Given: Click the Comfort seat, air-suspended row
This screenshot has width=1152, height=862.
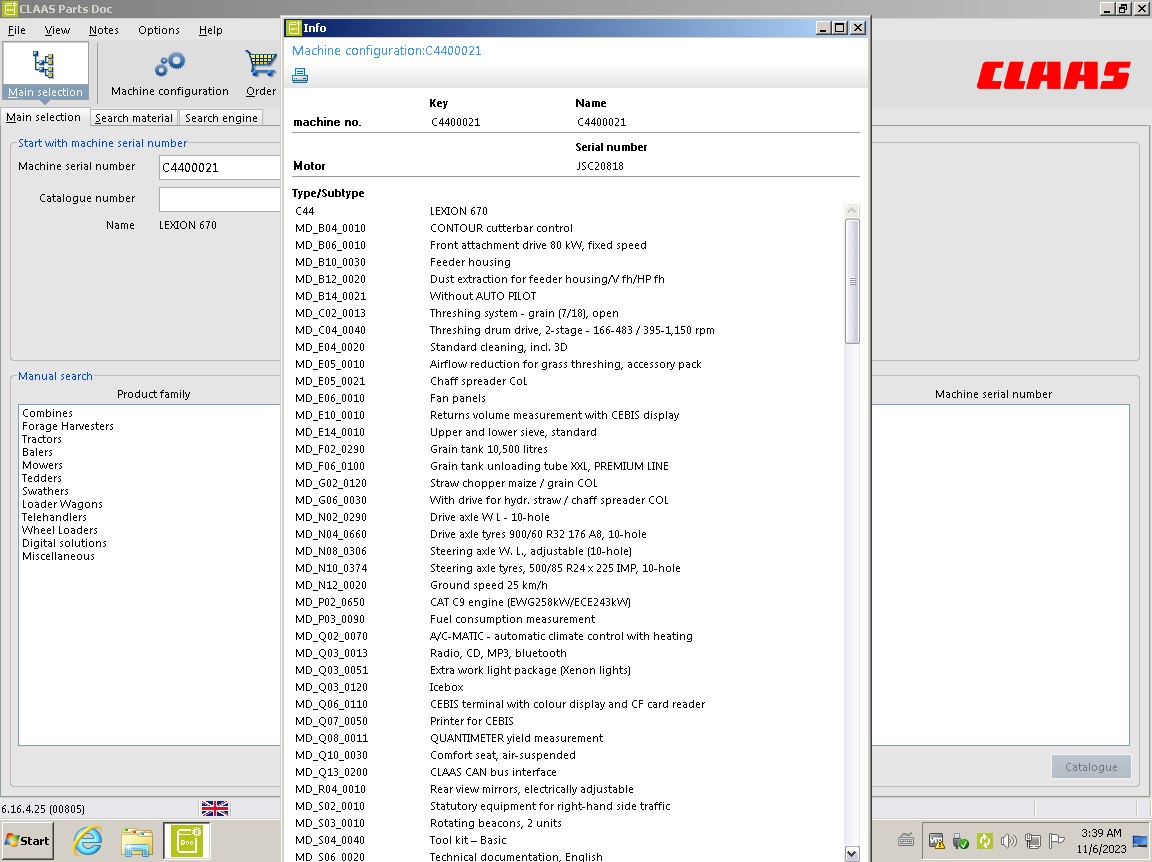Looking at the screenshot, I should pyautogui.click(x=568, y=755).
